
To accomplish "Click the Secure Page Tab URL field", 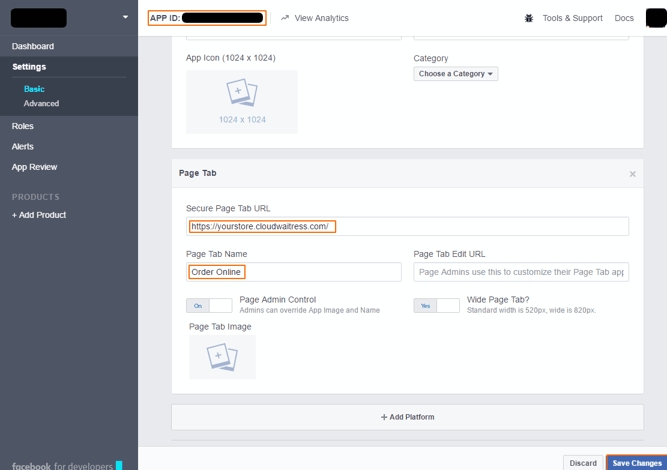I will point(407,226).
